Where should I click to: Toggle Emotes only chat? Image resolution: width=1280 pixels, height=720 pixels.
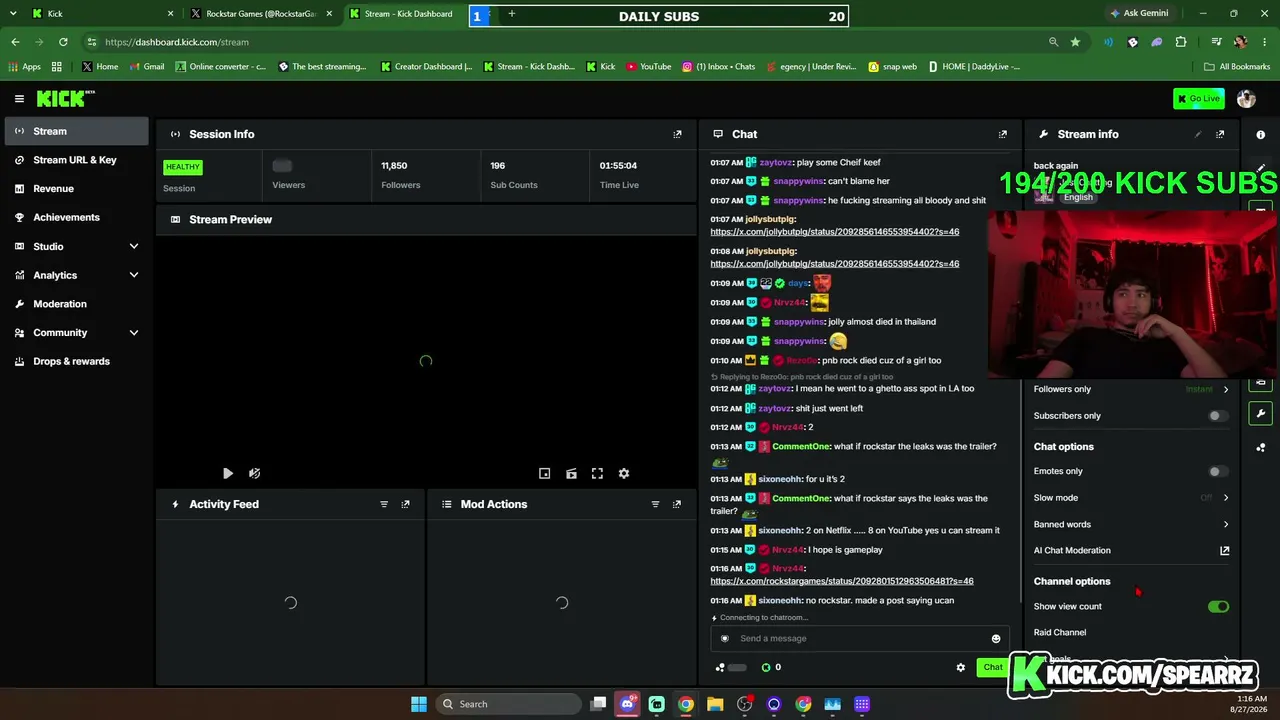1217,471
